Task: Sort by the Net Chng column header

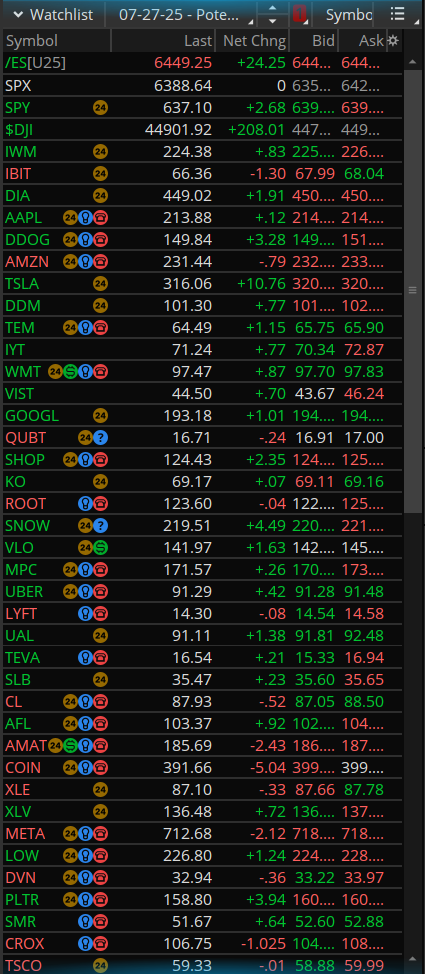Action: (253, 41)
